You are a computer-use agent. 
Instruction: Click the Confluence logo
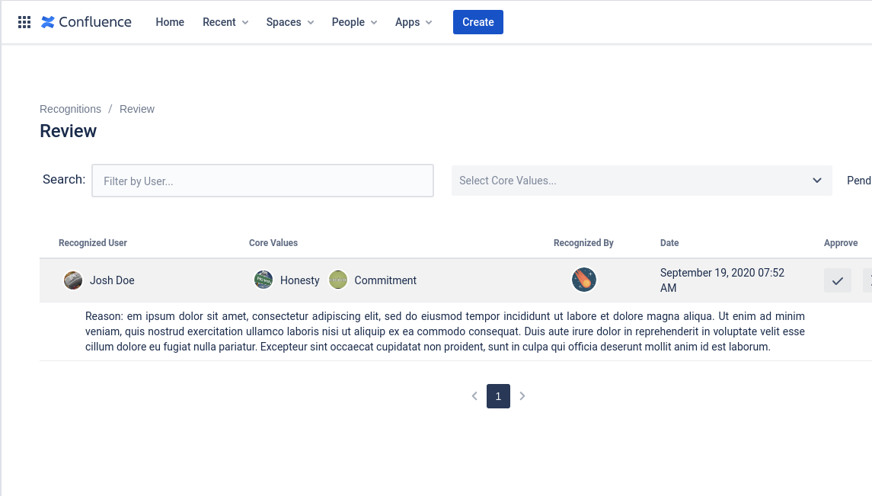(x=86, y=22)
